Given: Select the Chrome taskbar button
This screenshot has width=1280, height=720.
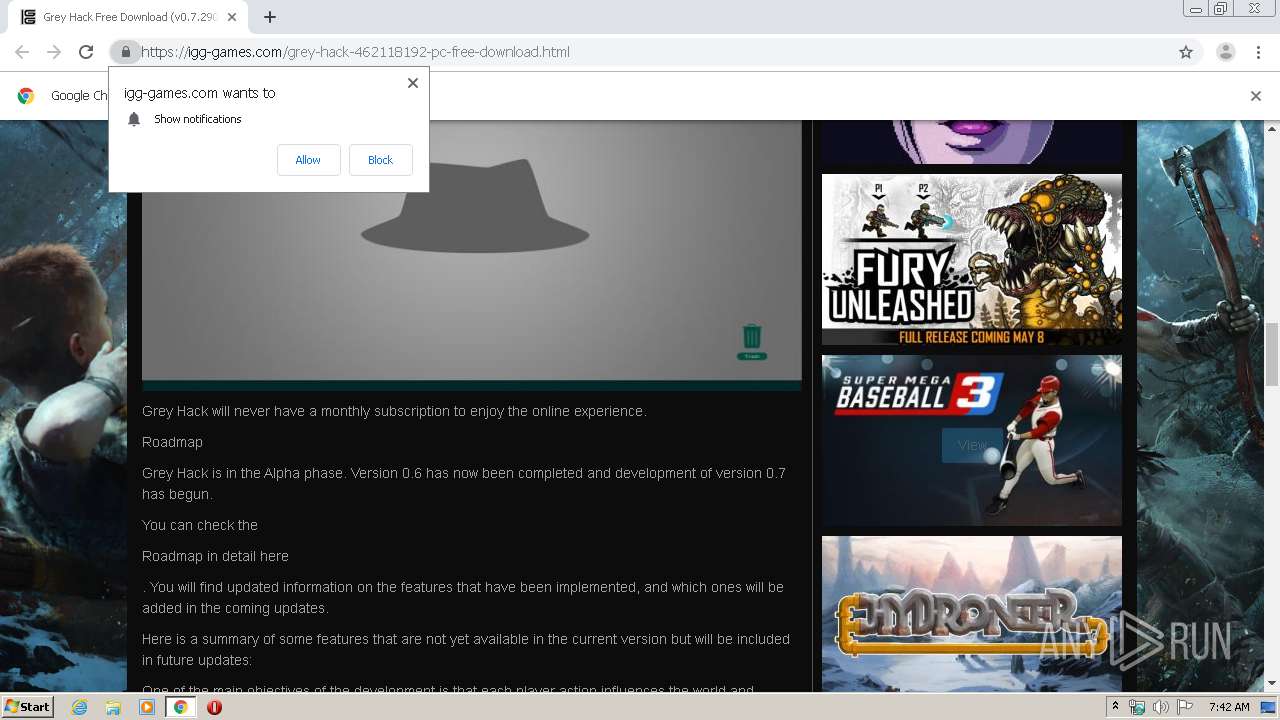Looking at the screenshot, I should pyautogui.click(x=181, y=707).
